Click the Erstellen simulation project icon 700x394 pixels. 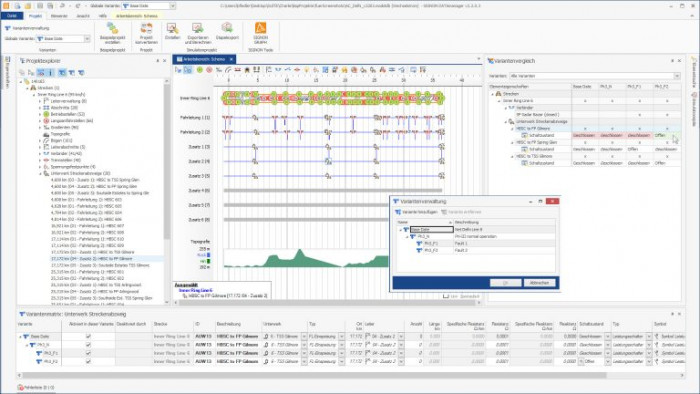coord(172,31)
